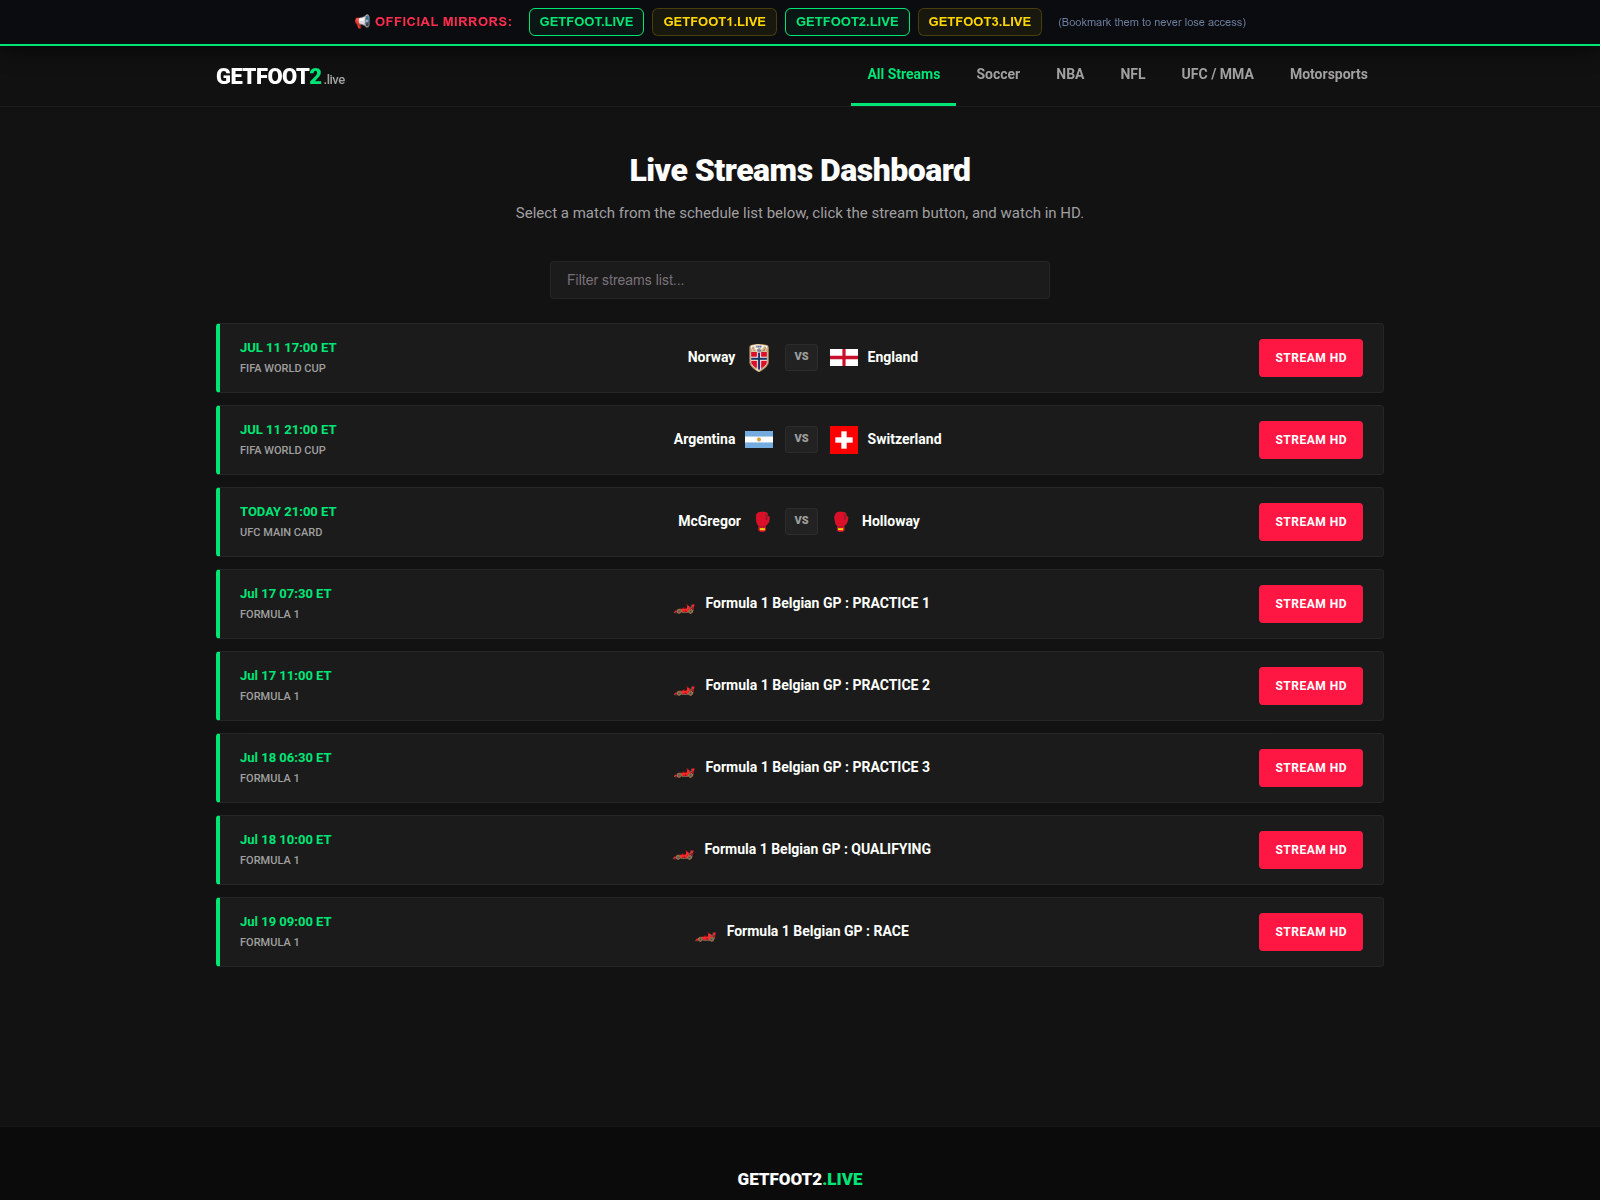1600x1200 pixels.
Task: Open the Motorsports tab
Action: point(1328,74)
